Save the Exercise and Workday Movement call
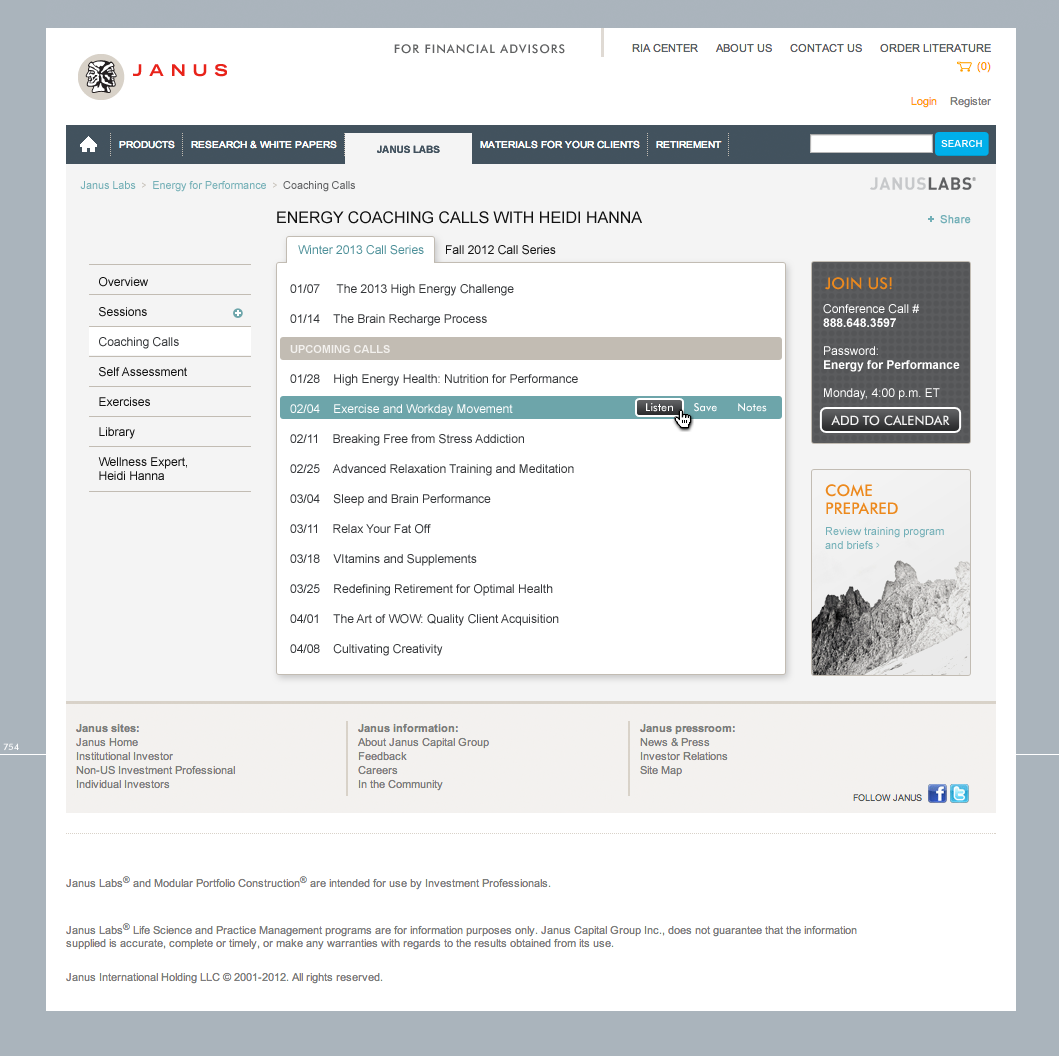This screenshot has width=1059, height=1056. click(705, 408)
